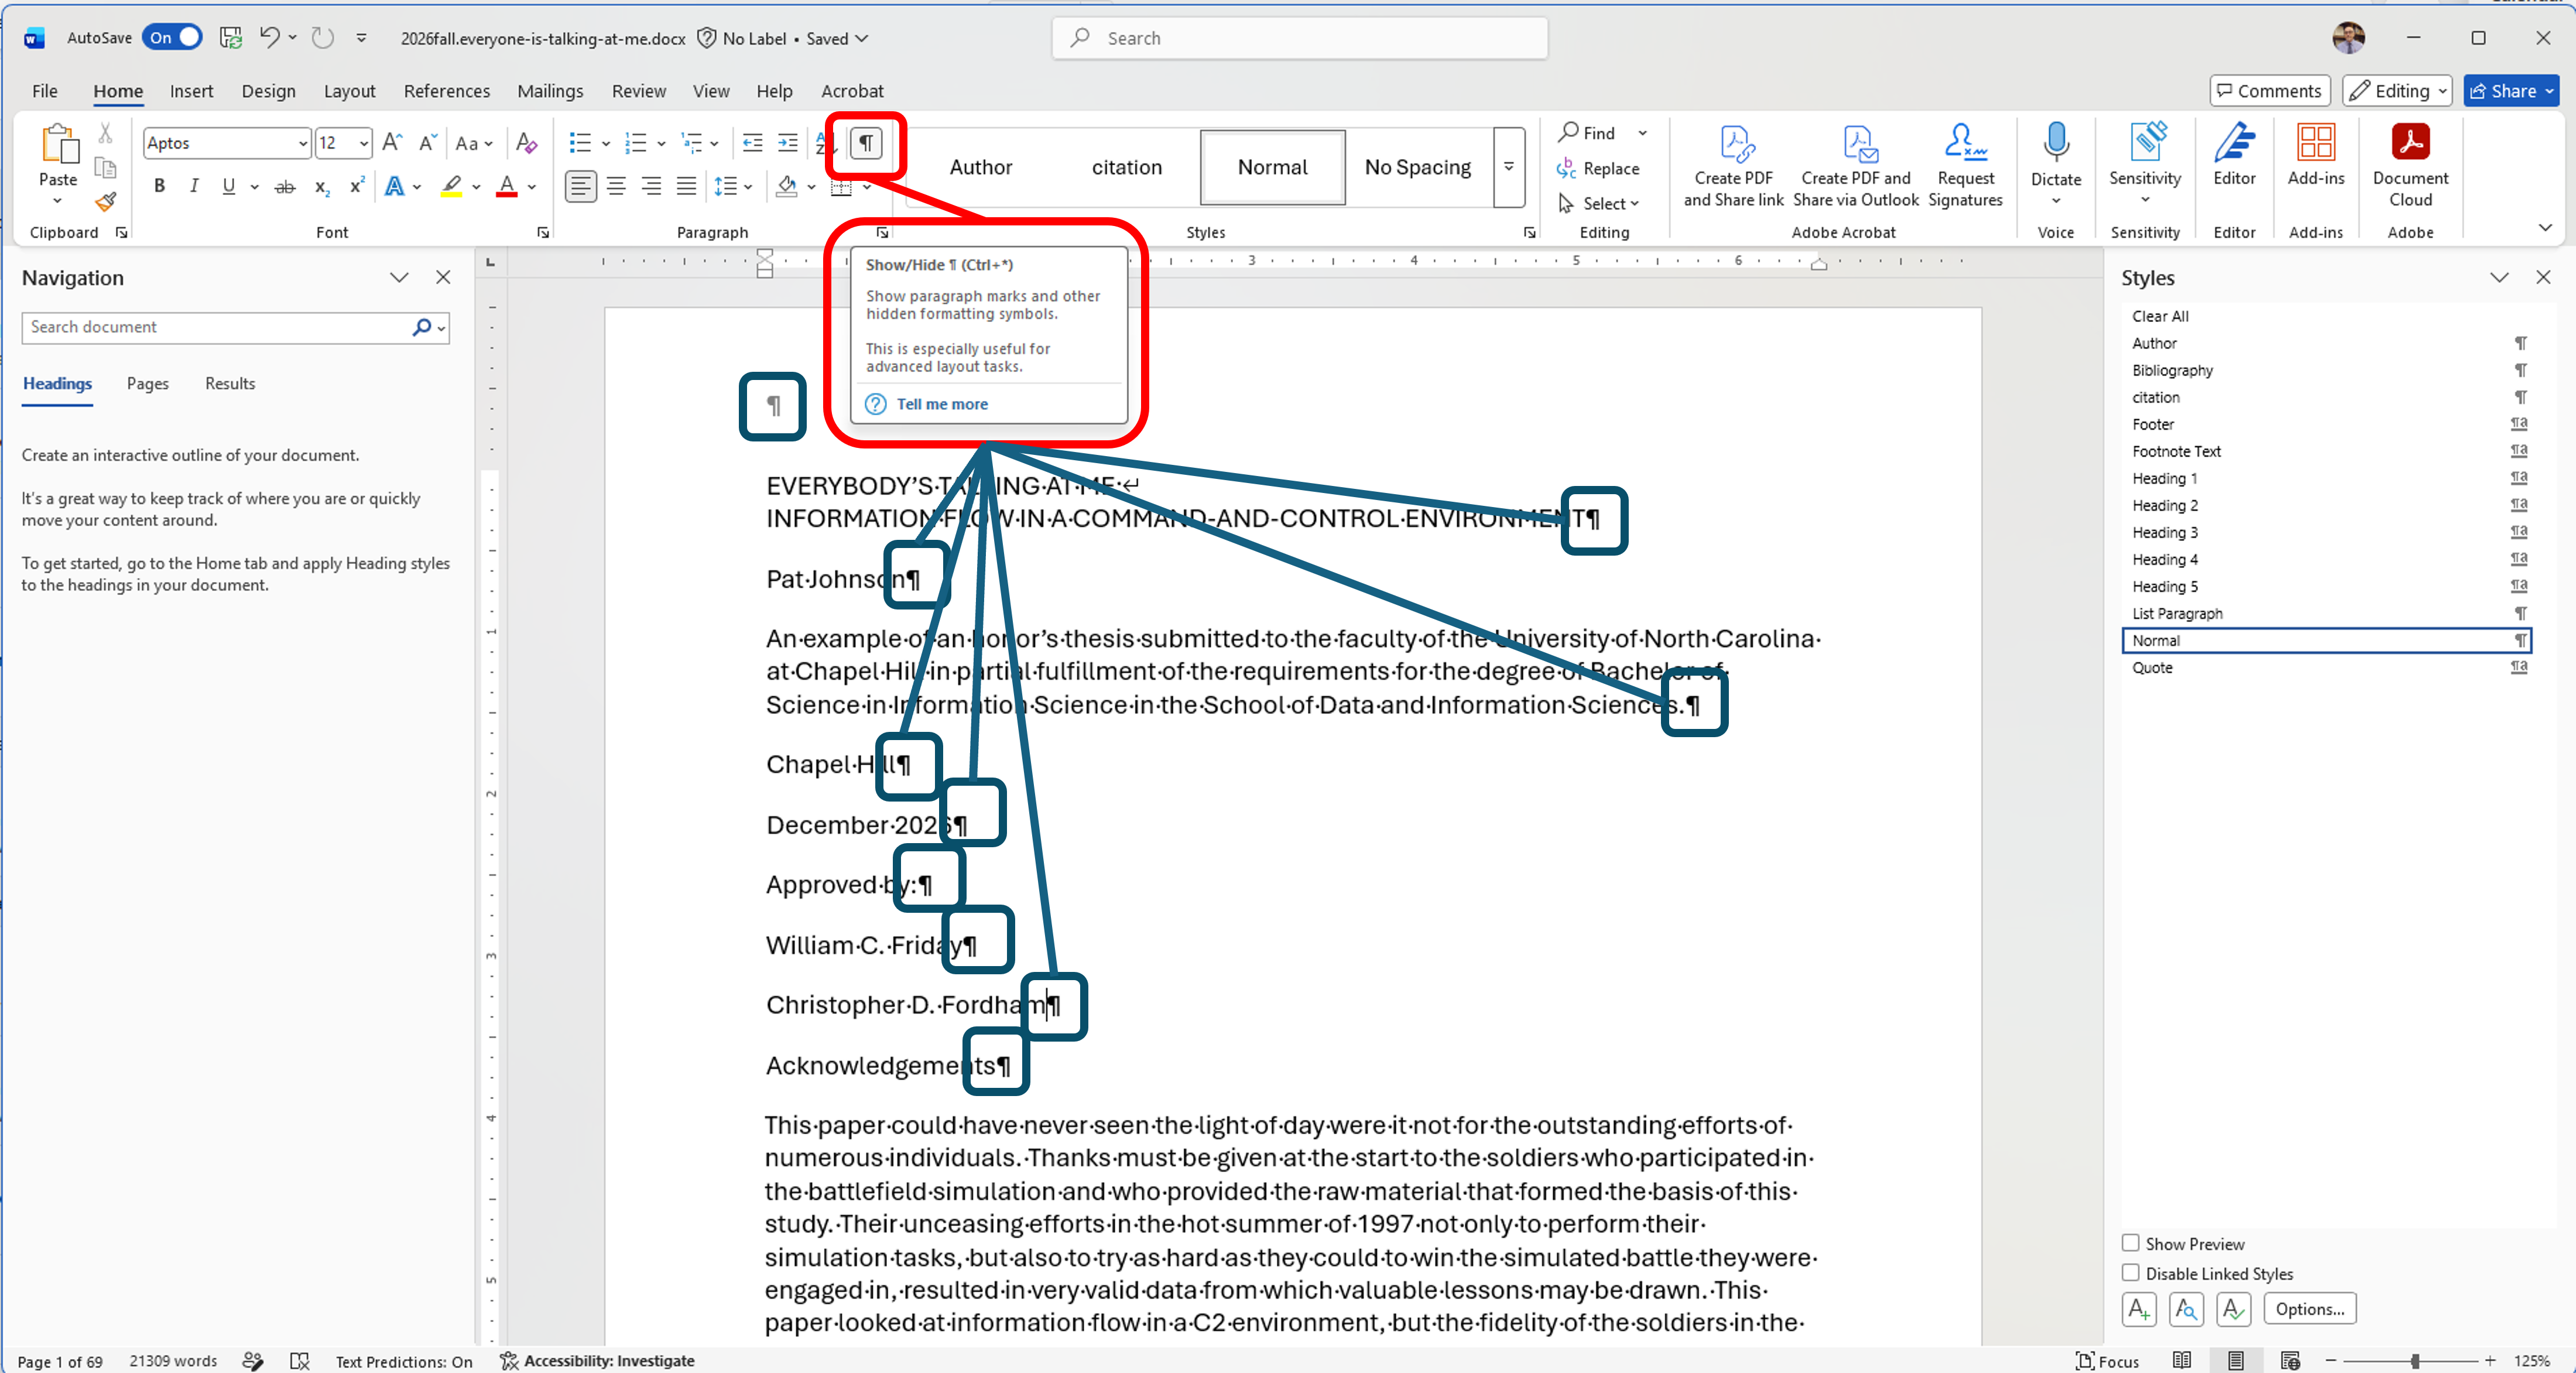Click the Cut scissors icon
Screen dimensions: 2576x1373
click(105, 133)
